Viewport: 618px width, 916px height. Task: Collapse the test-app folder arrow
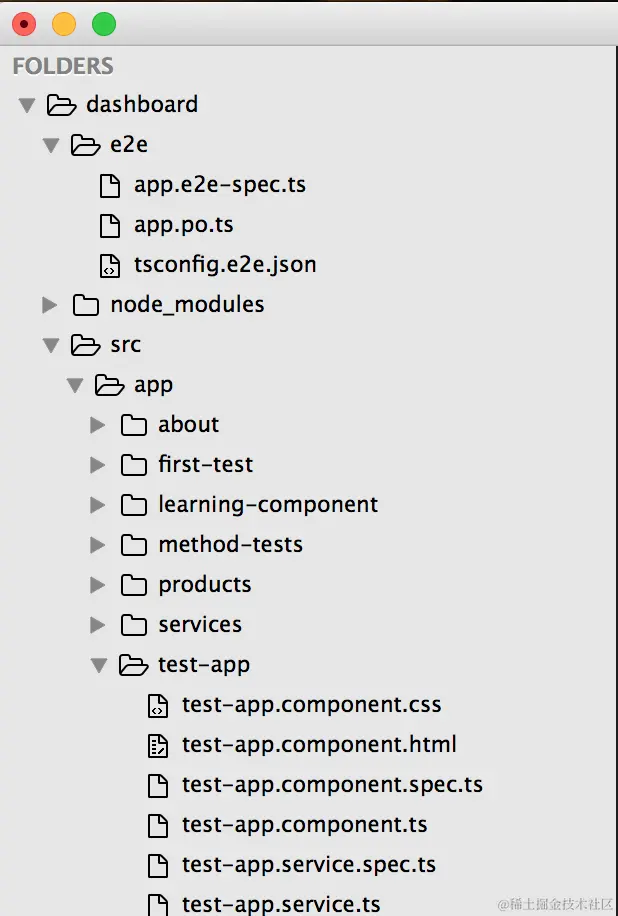coord(99,665)
